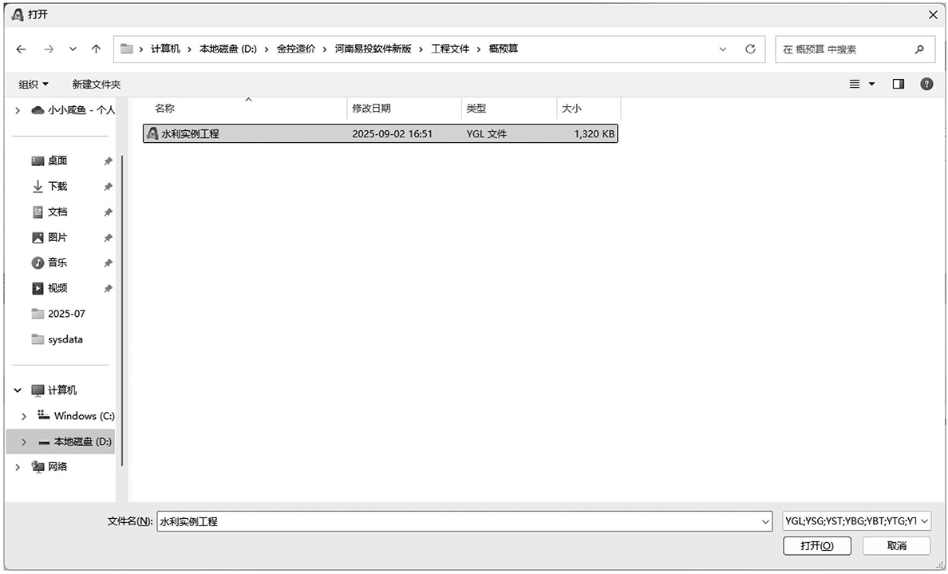Viewport: 948px width, 574px height.
Task: Click the search magnifier icon
Action: click(919, 49)
